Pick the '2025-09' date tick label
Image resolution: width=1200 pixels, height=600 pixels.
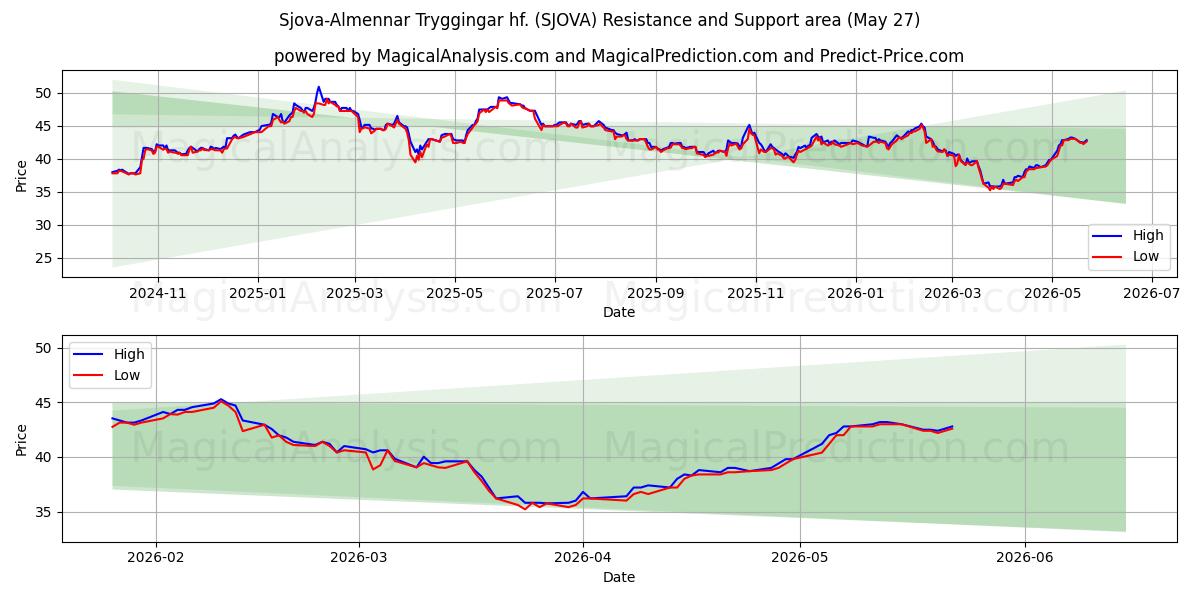(656, 295)
